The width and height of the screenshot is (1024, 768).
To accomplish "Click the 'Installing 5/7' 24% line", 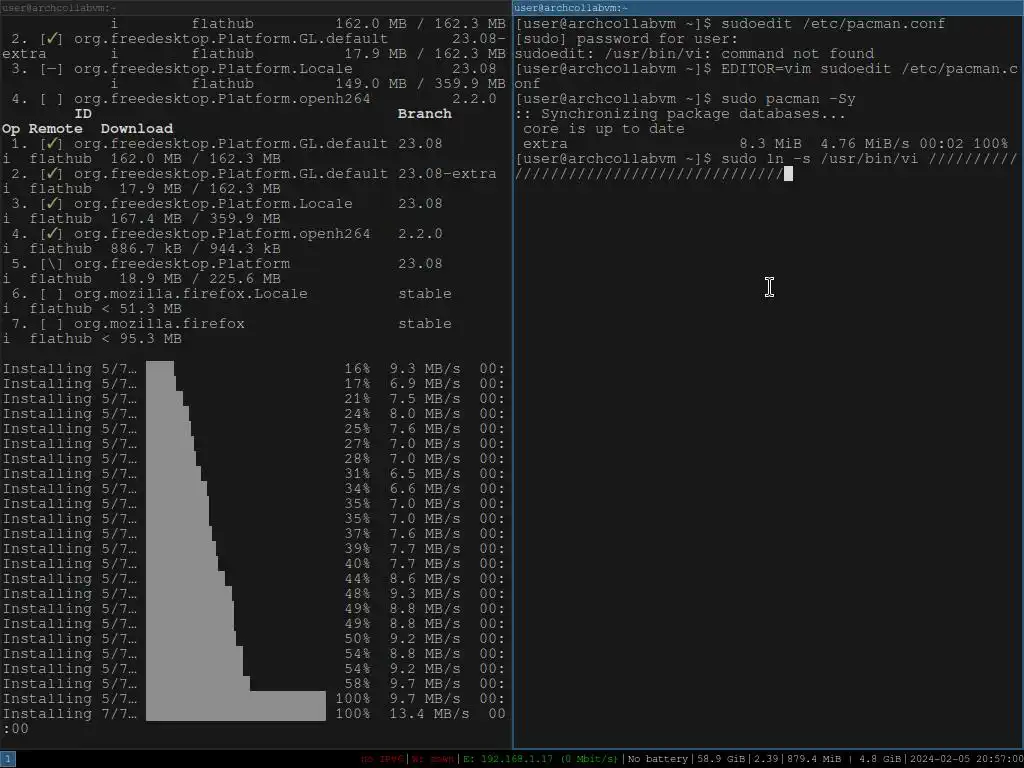I will 253,414.
